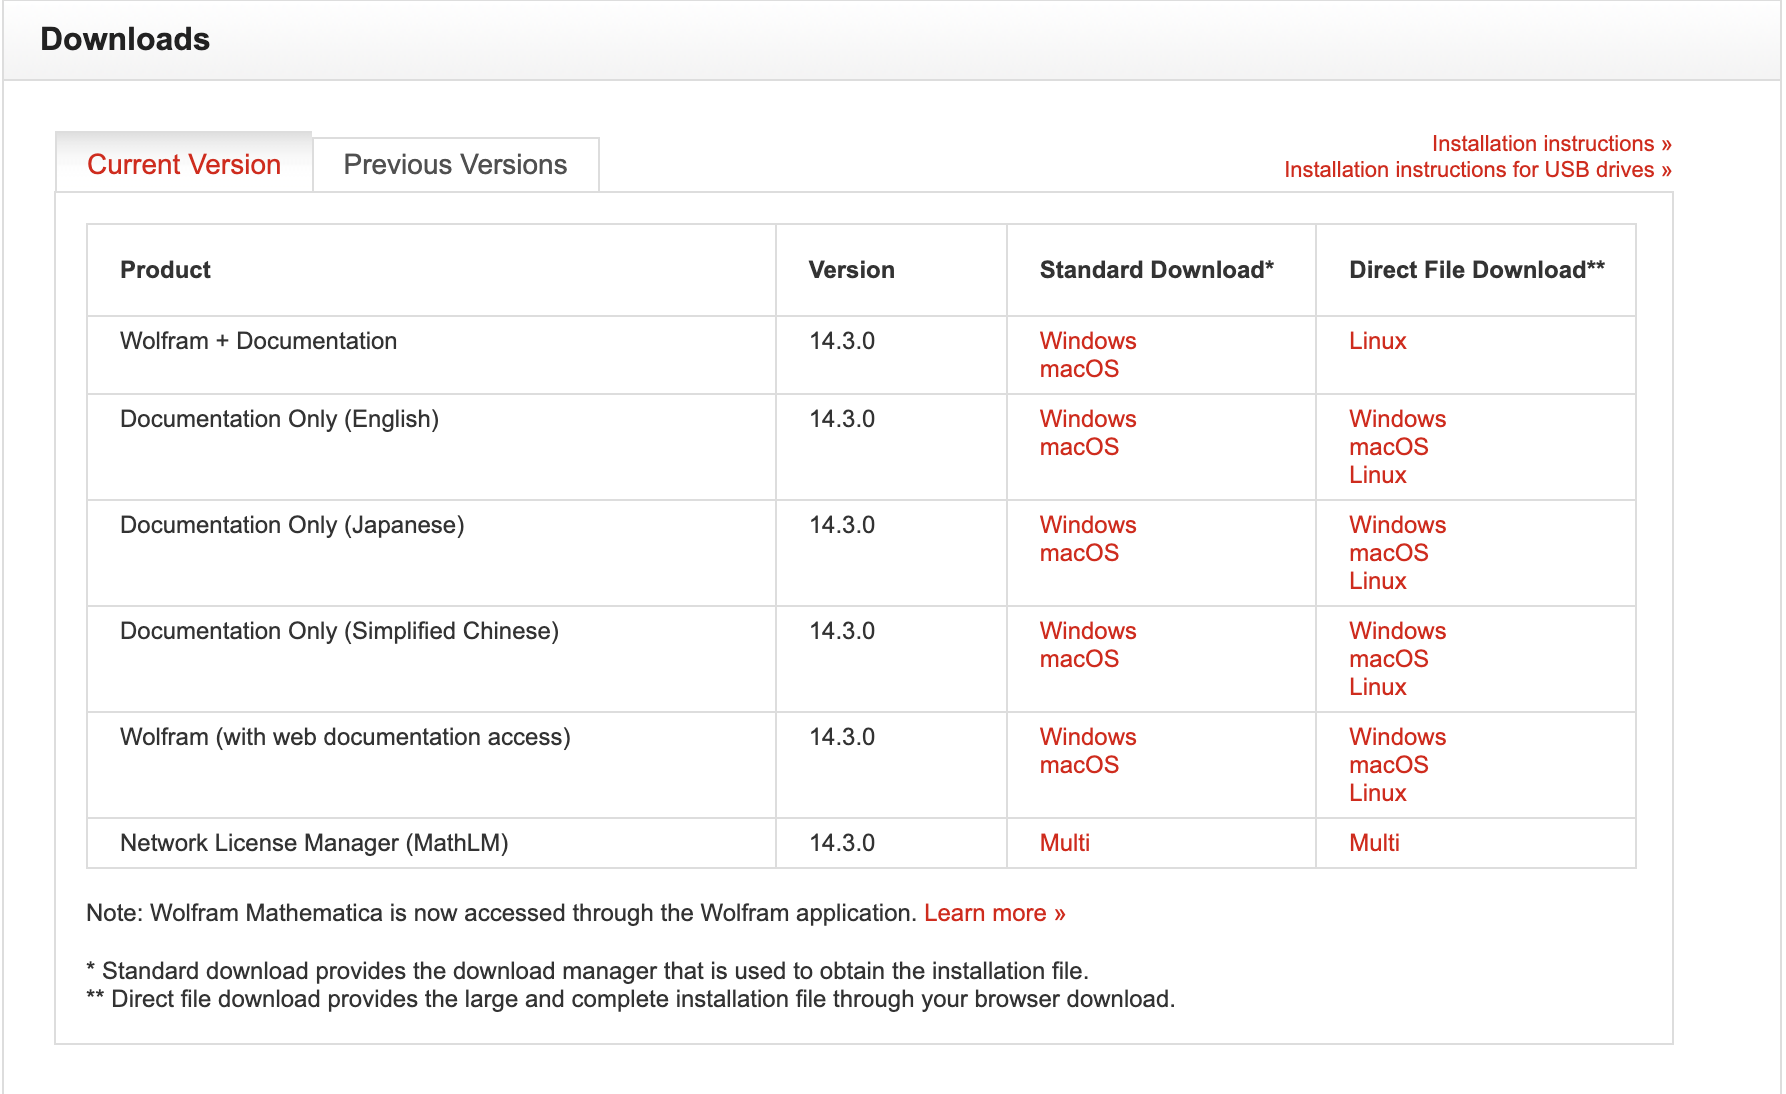
Task: Download Japanese Documentation standard Windows link
Action: pyautogui.click(x=1088, y=525)
